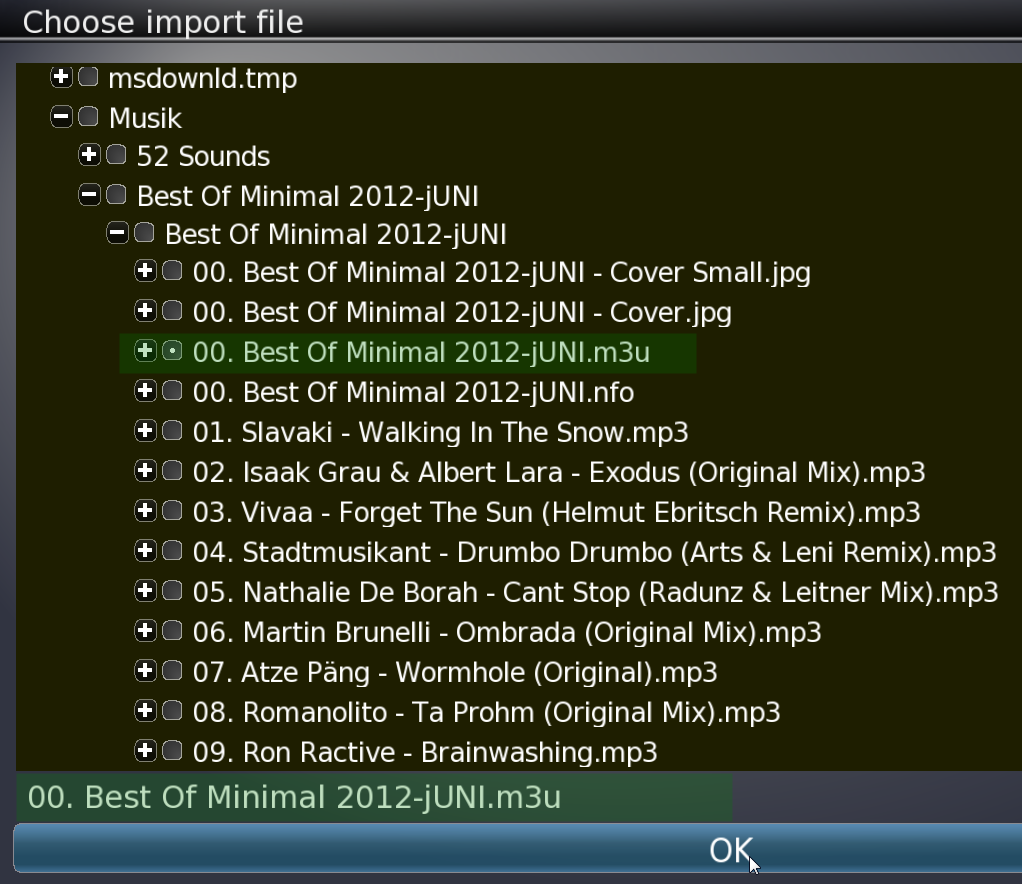Select radio button for 08. Romanolito track
The height and width of the screenshot is (884, 1022).
(x=172, y=711)
